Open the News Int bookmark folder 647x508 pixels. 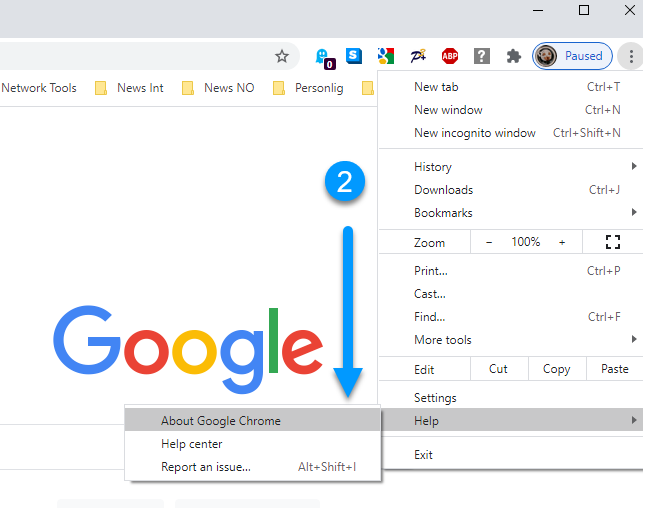click(x=129, y=88)
